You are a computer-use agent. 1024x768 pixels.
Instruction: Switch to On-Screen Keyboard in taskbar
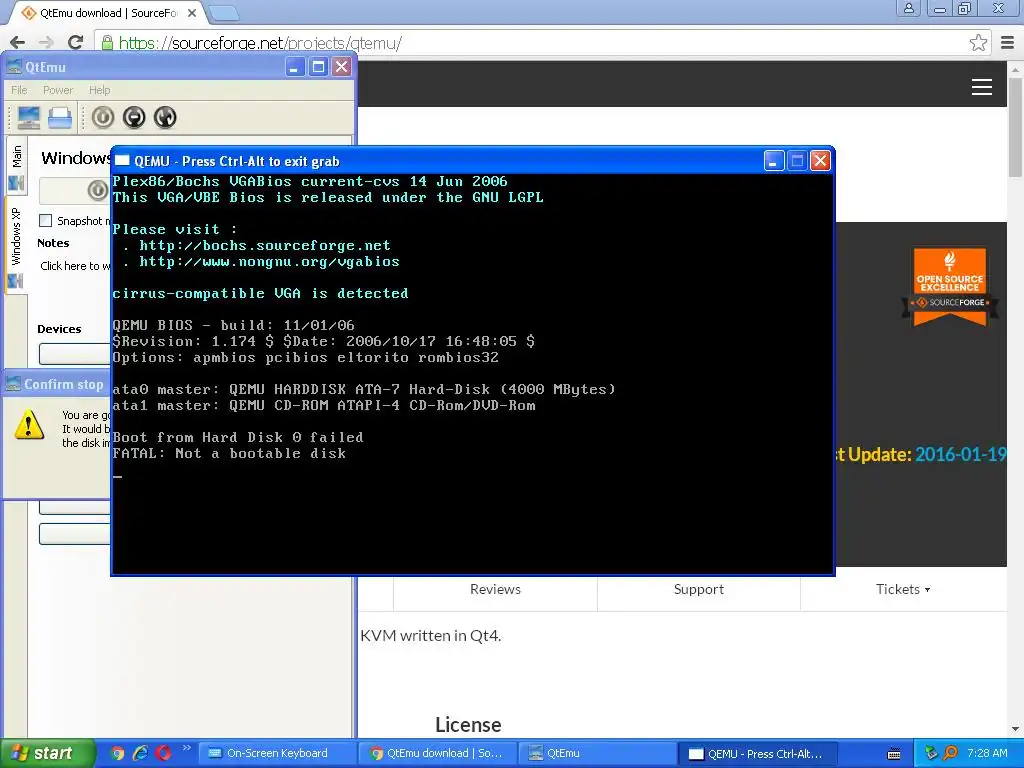pyautogui.click(x=276, y=753)
